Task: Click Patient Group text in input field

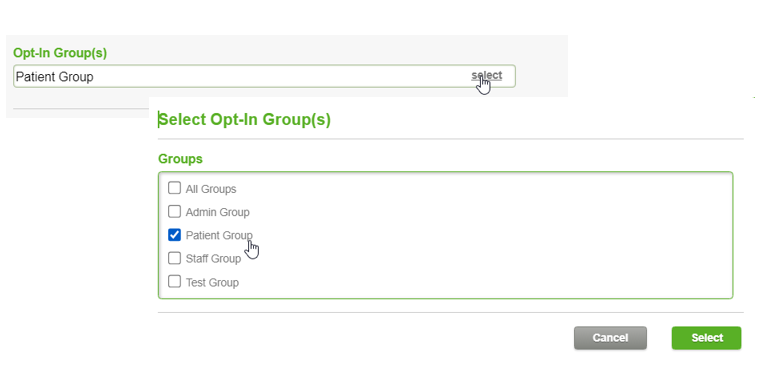Action: pyautogui.click(x=54, y=77)
